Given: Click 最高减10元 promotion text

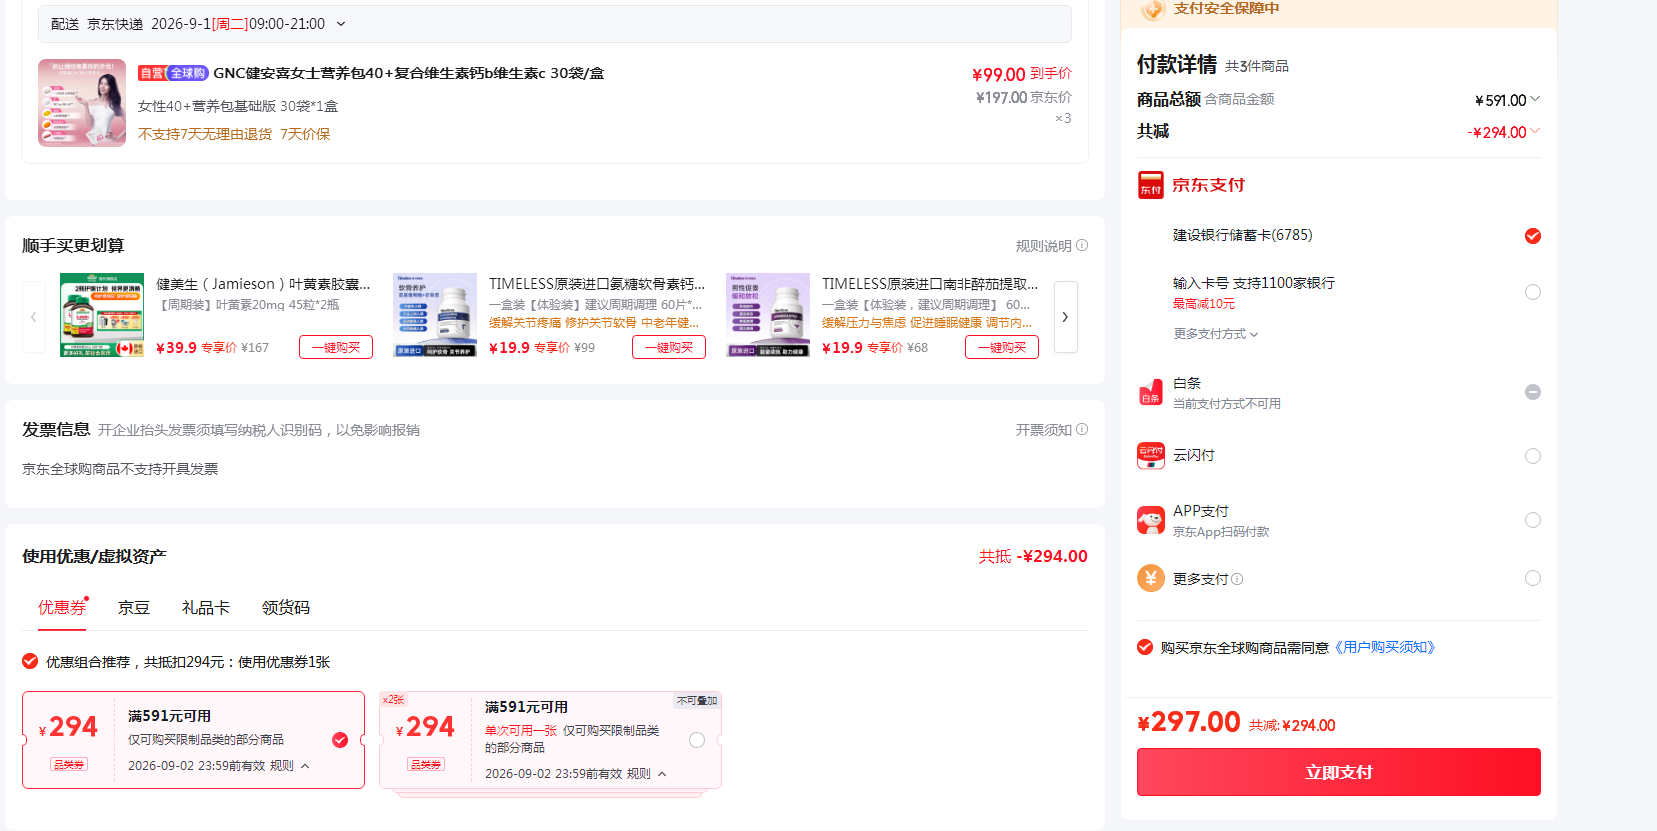Looking at the screenshot, I should tap(1204, 304).
